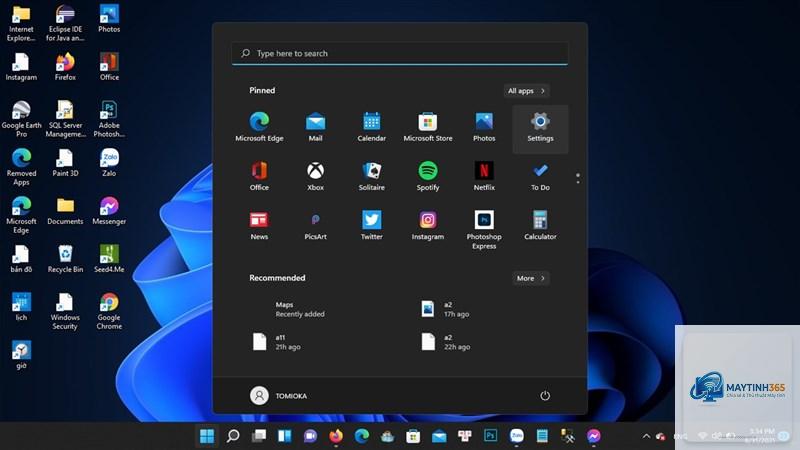This screenshot has width=800, height=450.
Task: Start the Solitaire game
Action: (x=371, y=176)
